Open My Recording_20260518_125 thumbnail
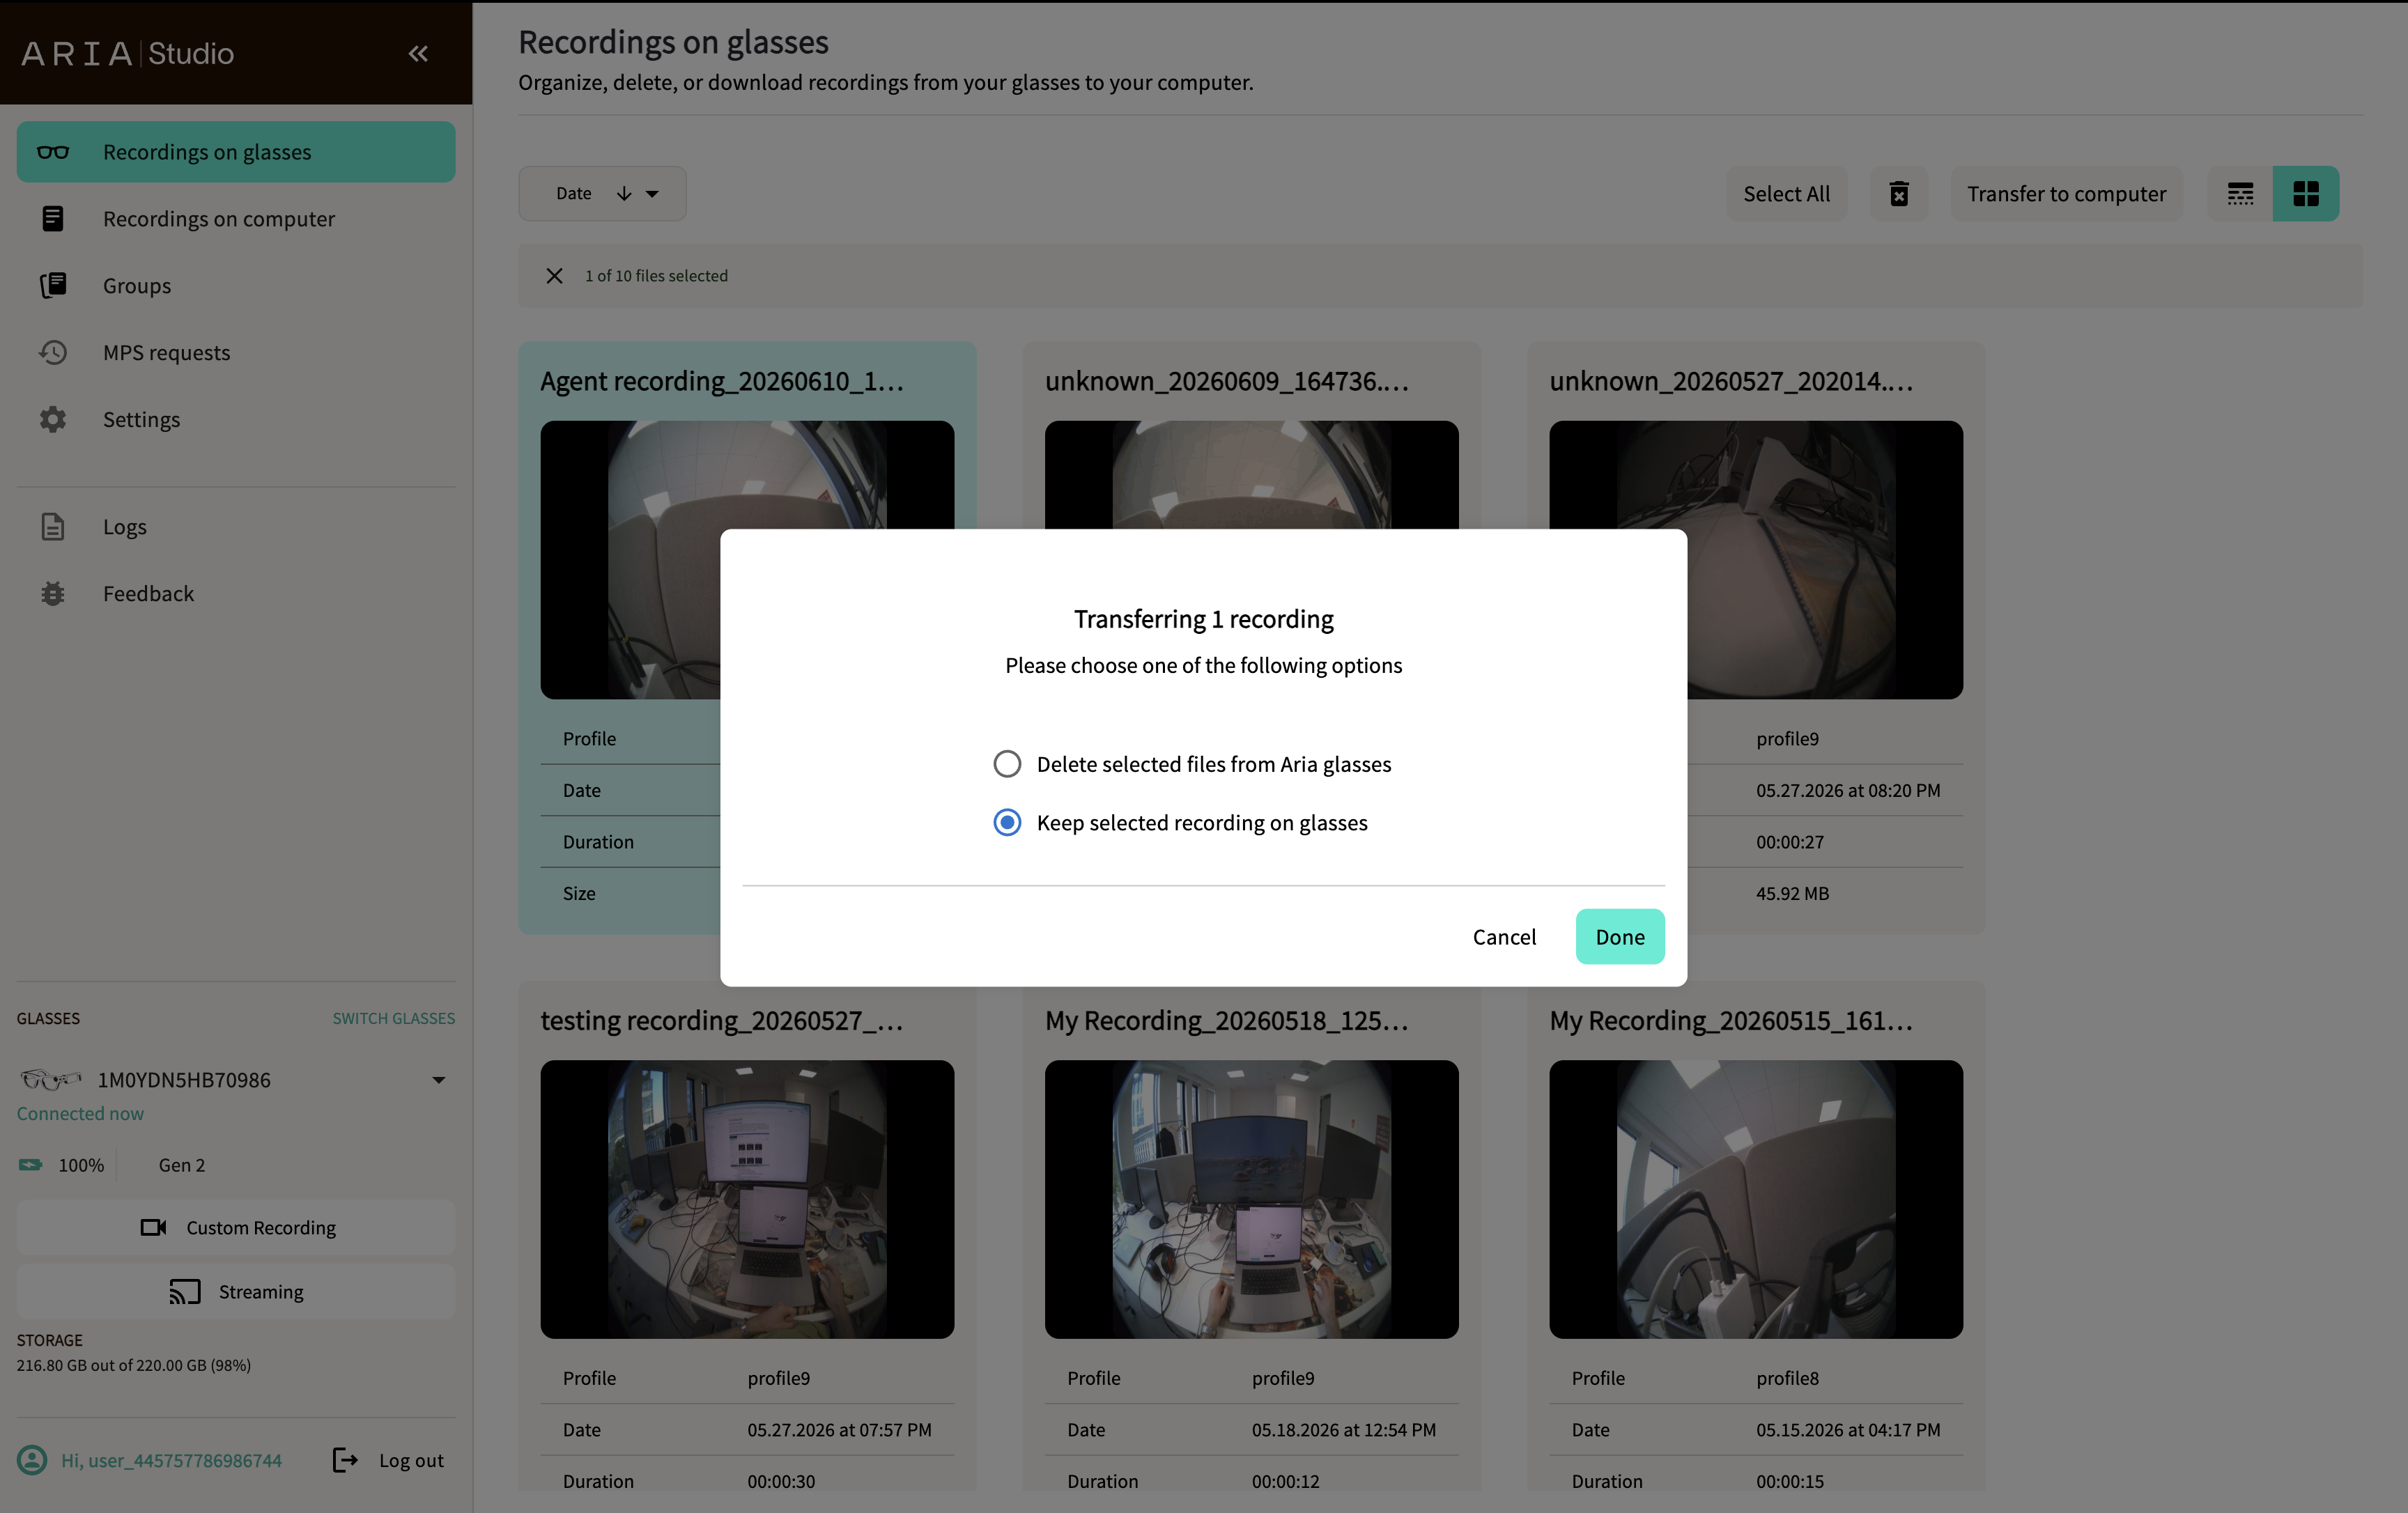The height and width of the screenshot is (1513, 2408). [1251, 1199]
